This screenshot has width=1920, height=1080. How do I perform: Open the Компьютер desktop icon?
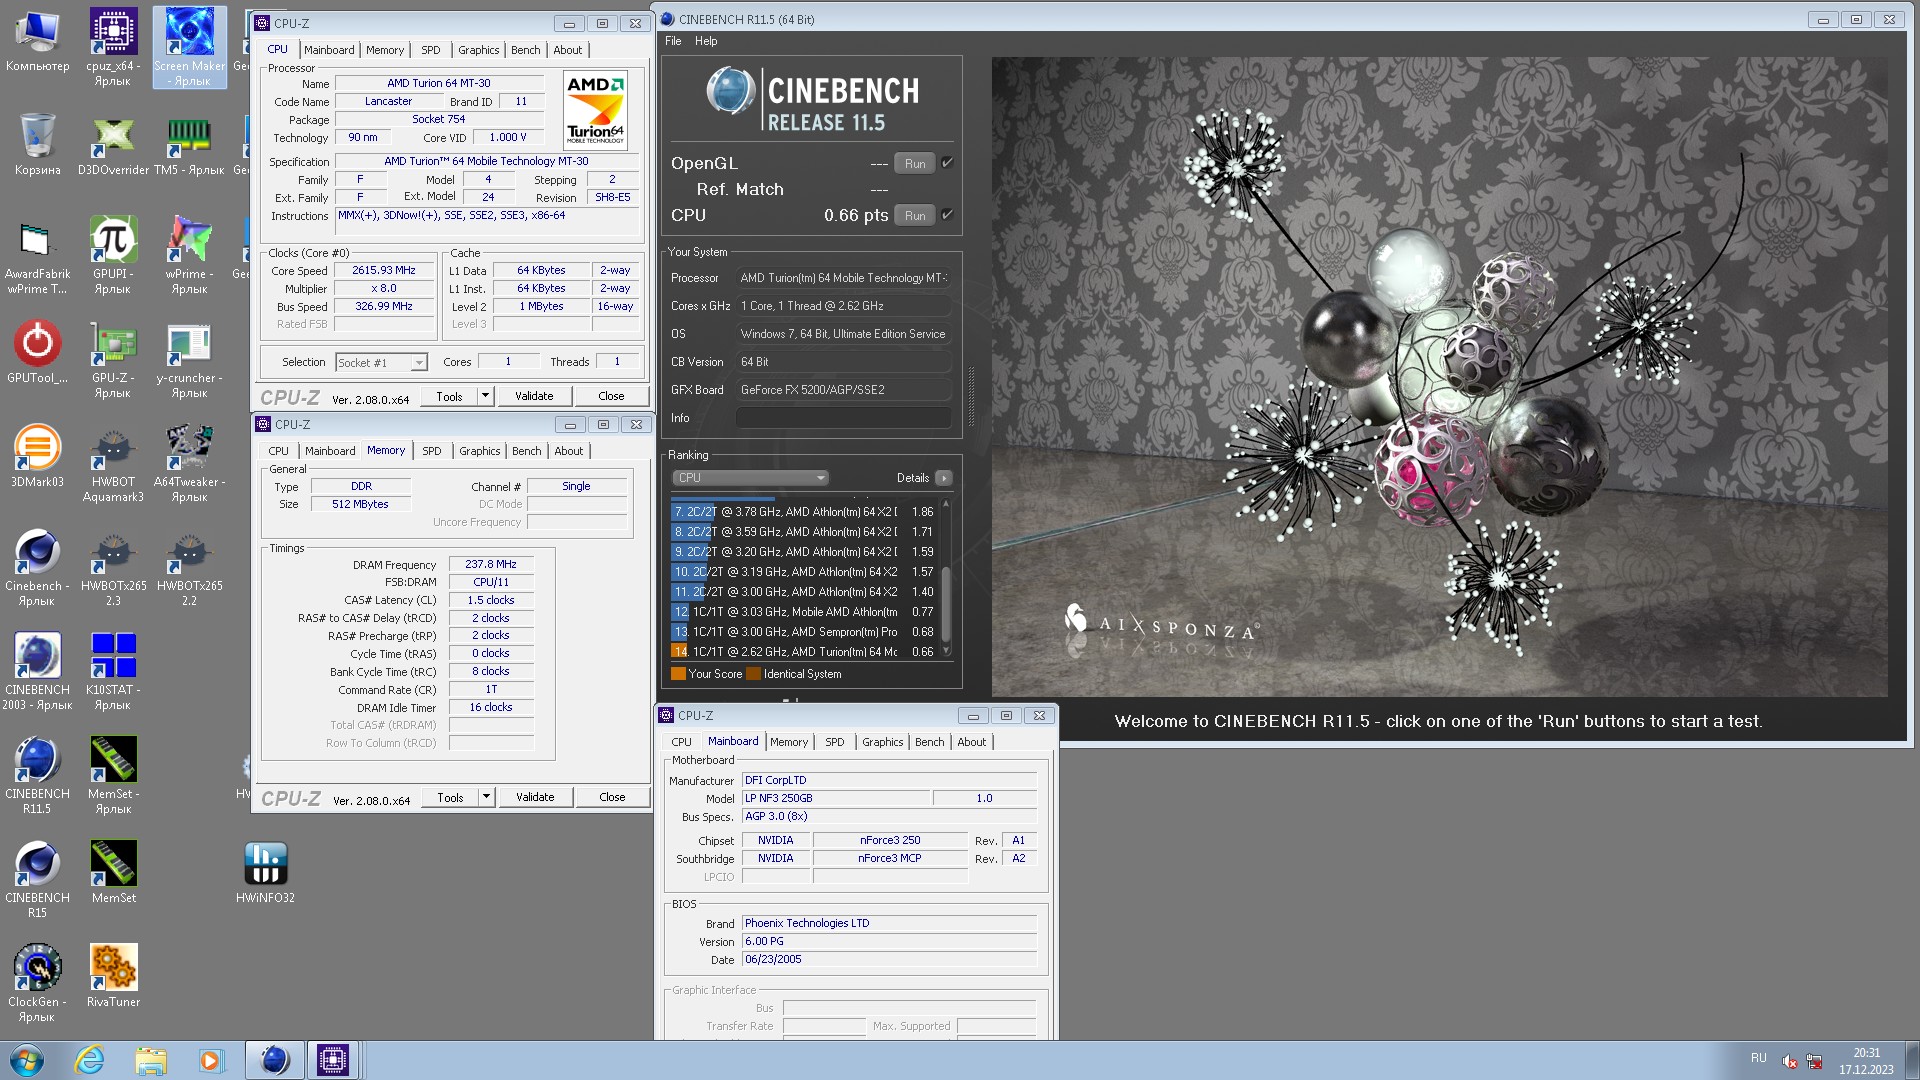tap(37, 42)
